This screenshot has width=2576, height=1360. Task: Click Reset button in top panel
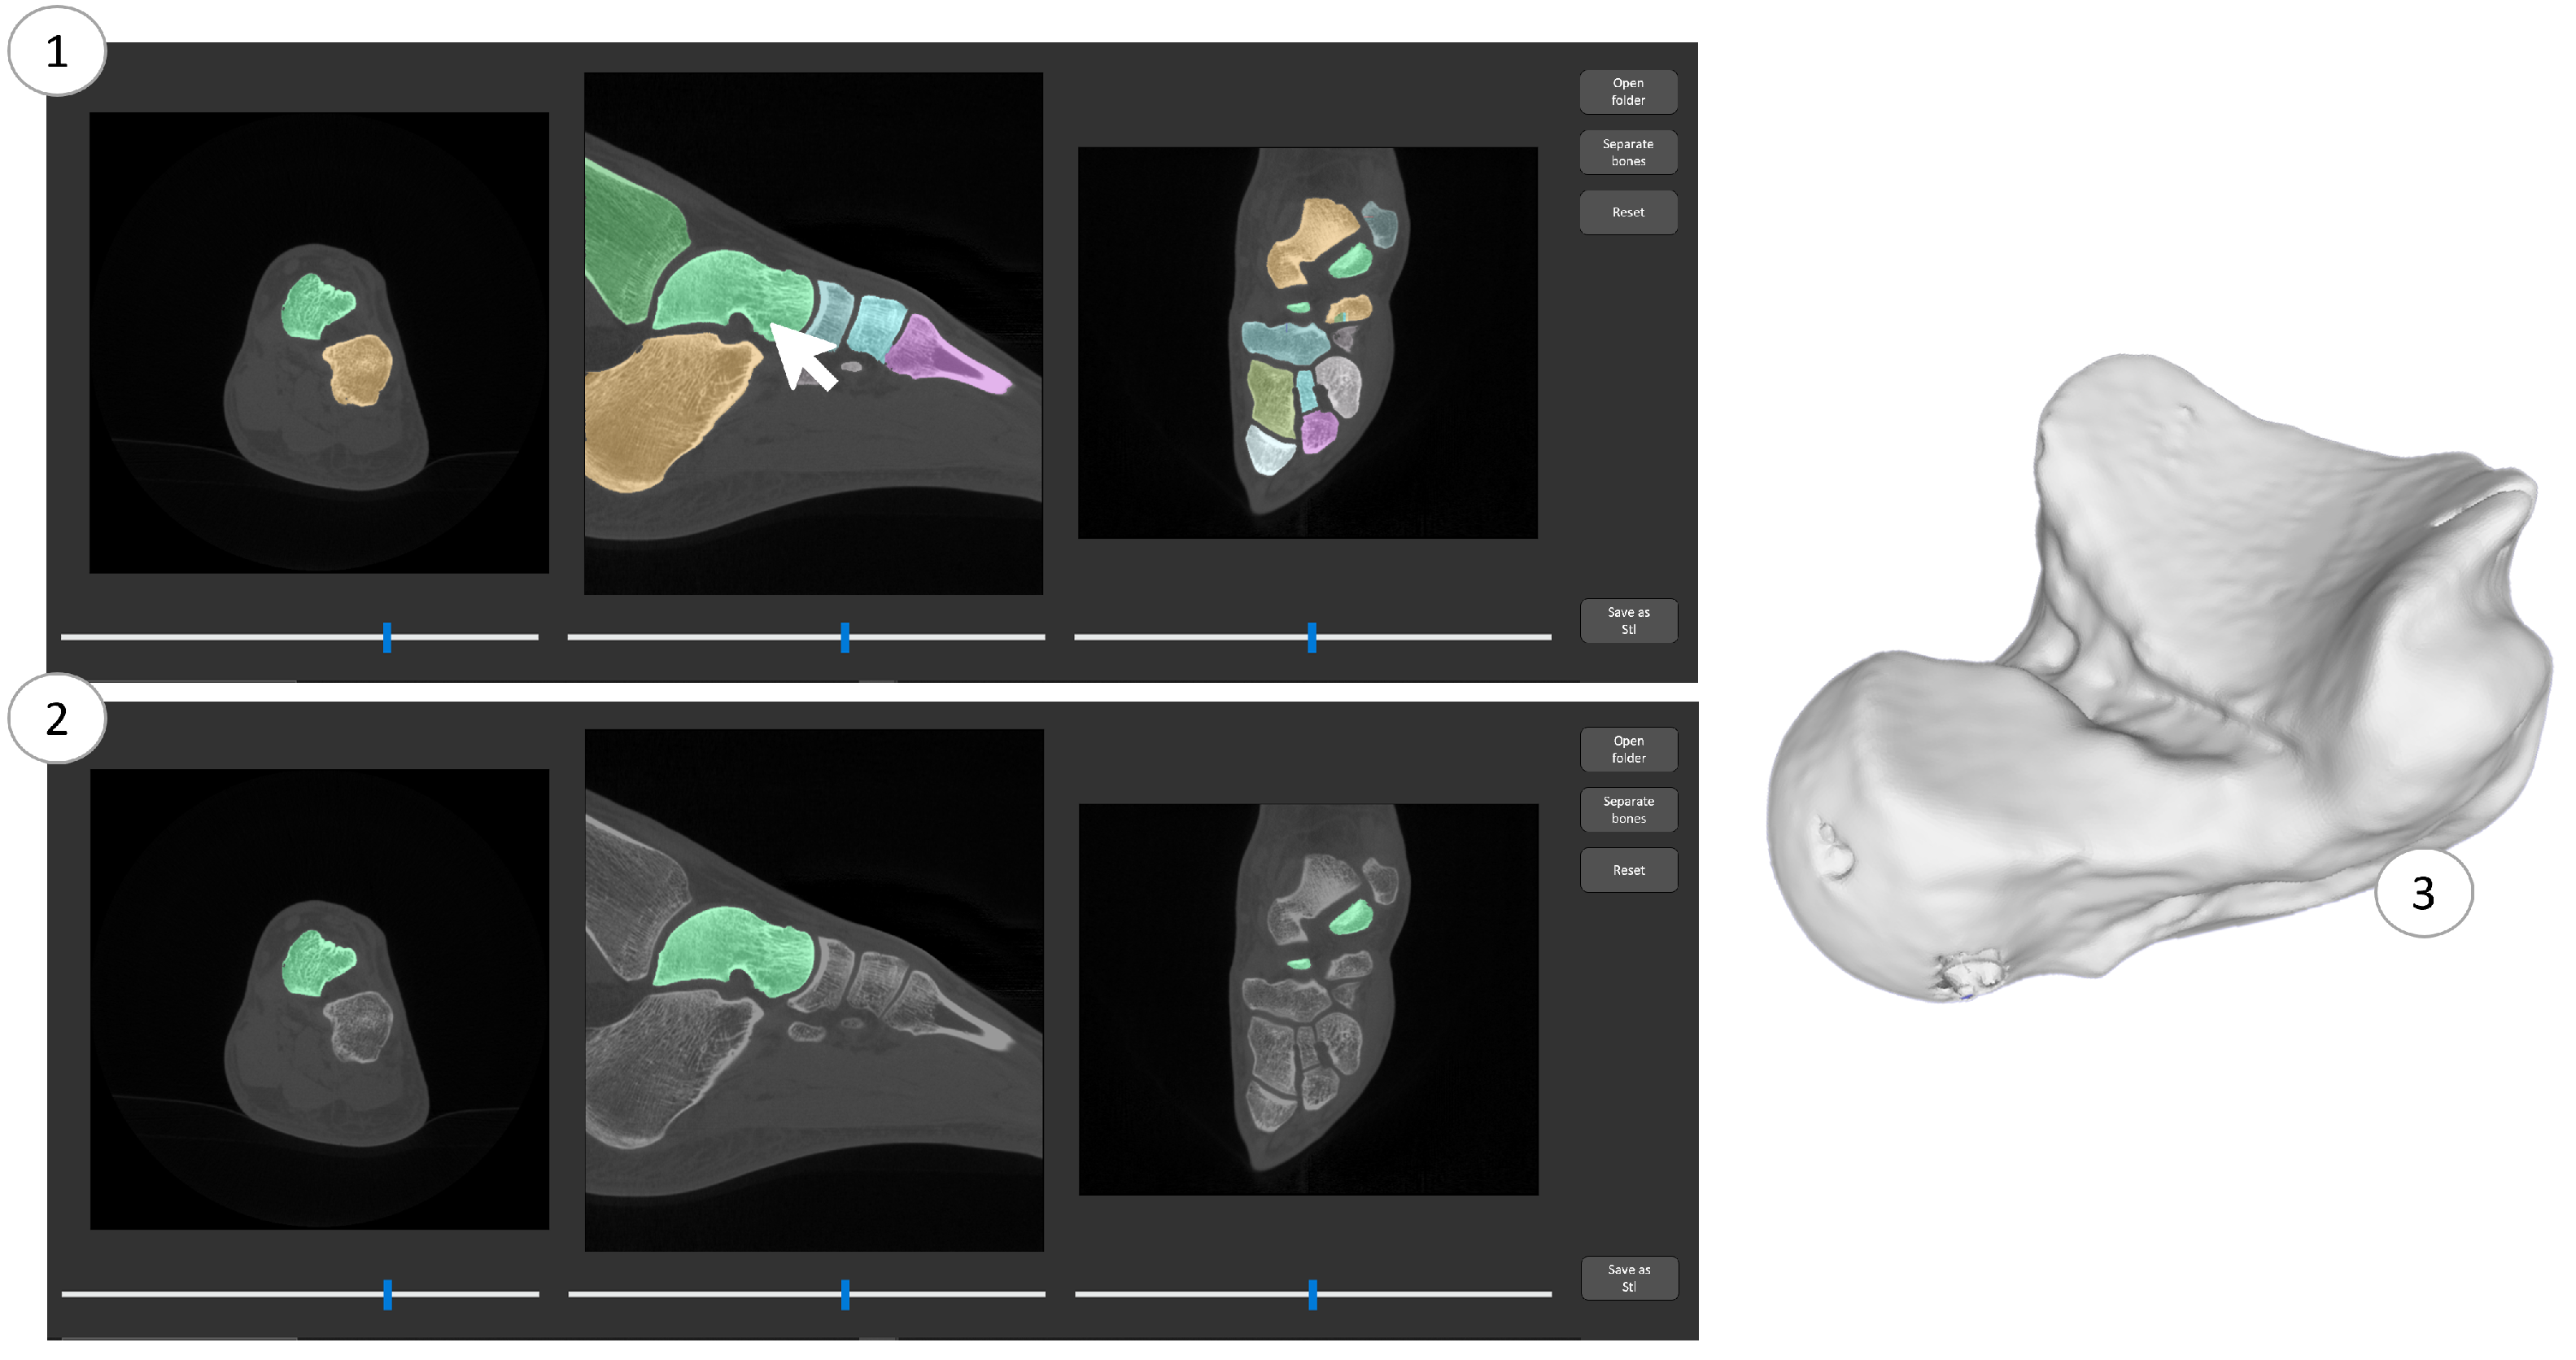pos(1627,212)
